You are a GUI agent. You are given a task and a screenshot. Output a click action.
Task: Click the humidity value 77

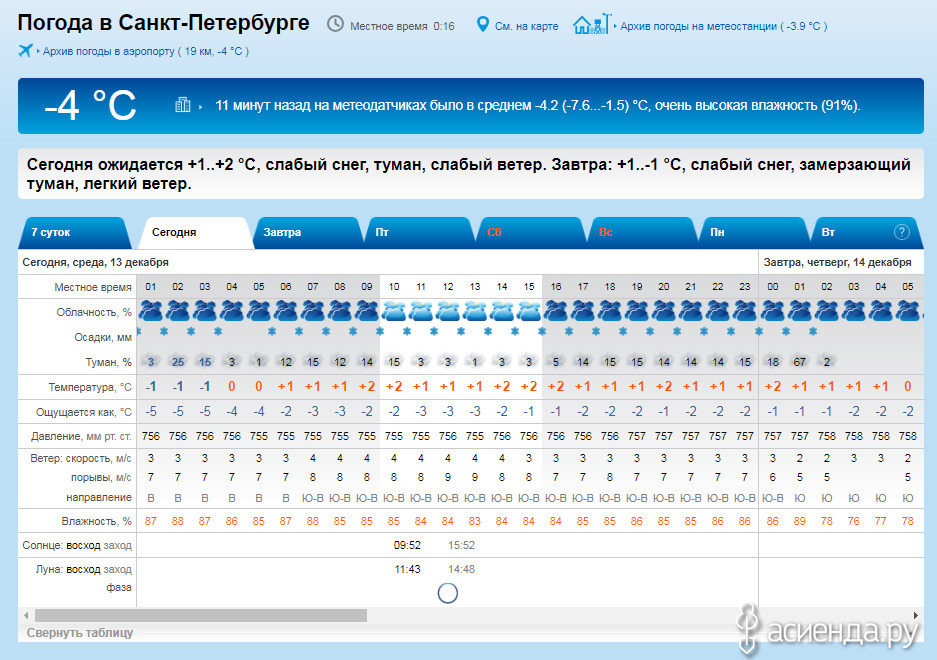point(881,521)
